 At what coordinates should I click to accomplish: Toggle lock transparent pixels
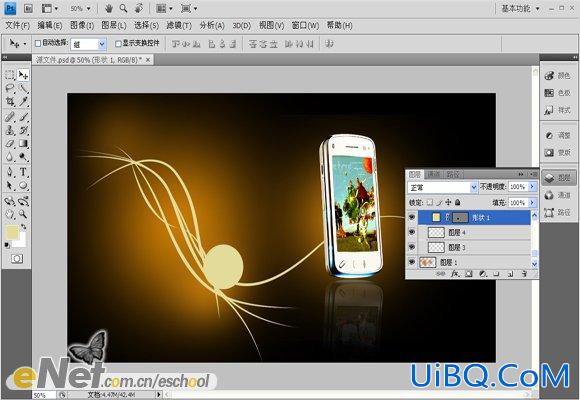430,202
